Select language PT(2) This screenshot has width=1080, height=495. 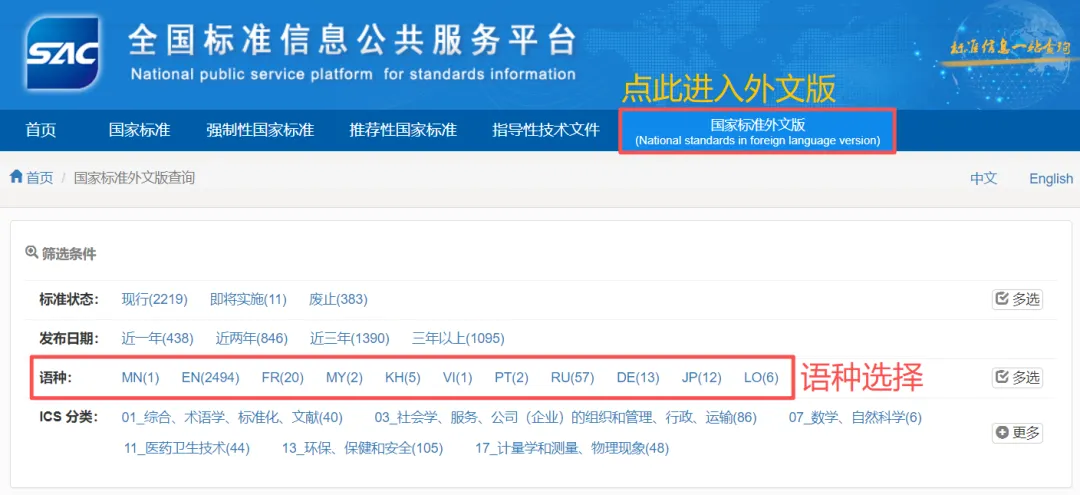coord(512,377)
